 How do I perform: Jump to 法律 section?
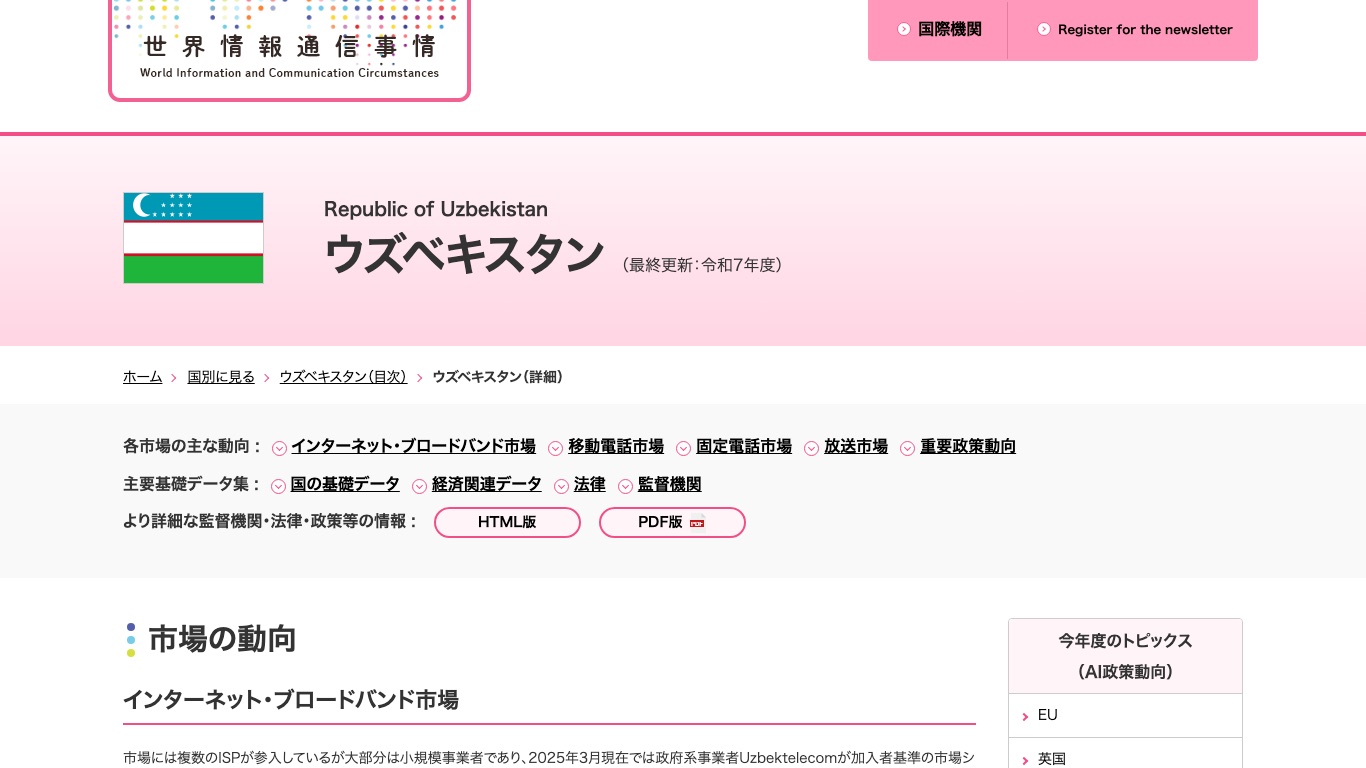[x=590, y=485]
